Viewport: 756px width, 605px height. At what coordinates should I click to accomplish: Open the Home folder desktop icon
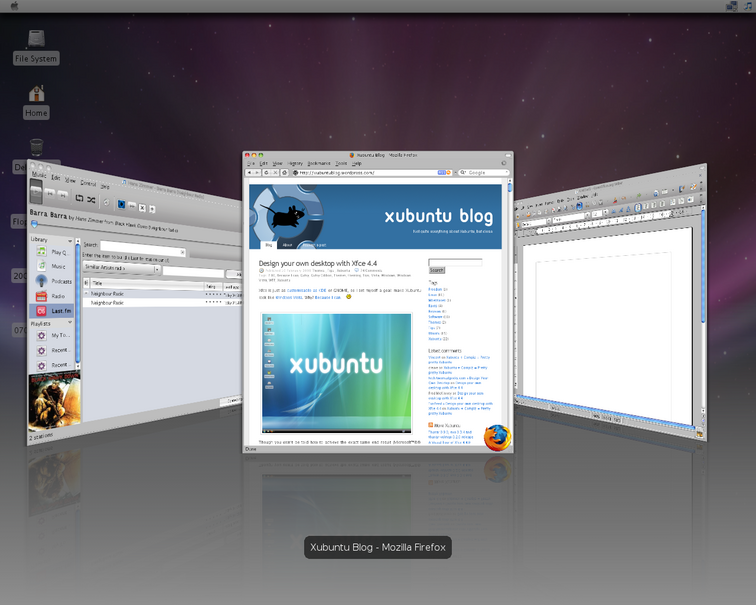36,101
